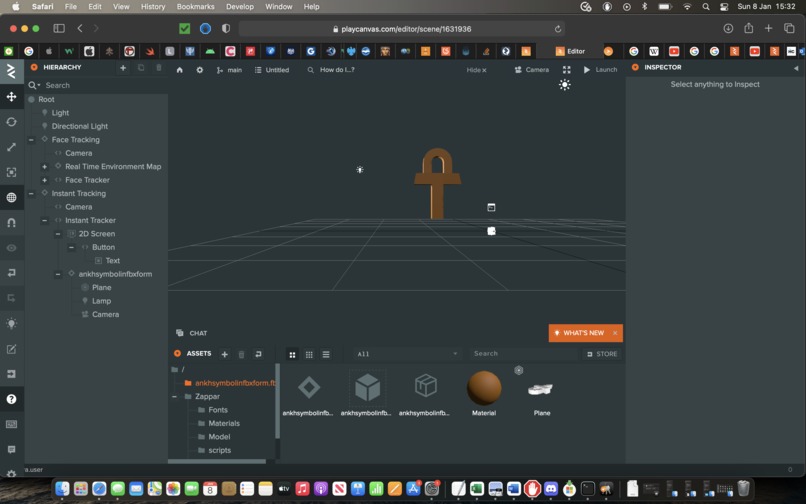806x504 pixels.
Task: Toggle snap magnet icon
Action: pos(11,223)
